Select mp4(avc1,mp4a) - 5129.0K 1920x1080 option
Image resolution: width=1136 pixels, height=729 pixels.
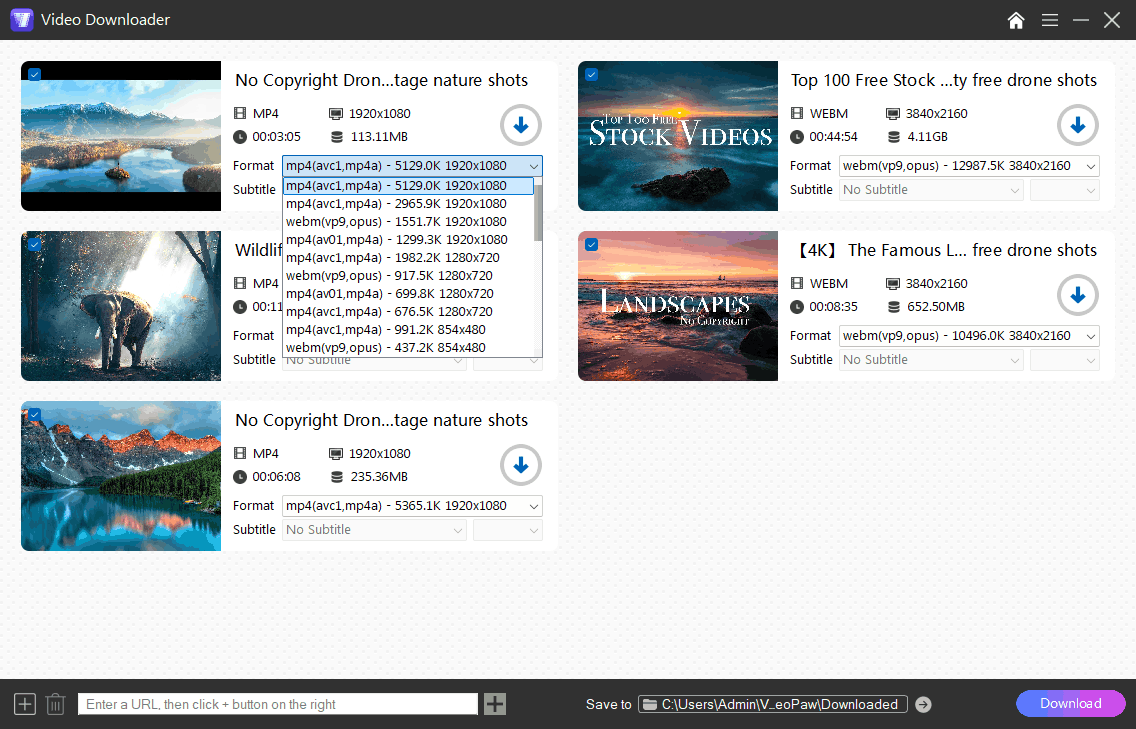point(409,186)
